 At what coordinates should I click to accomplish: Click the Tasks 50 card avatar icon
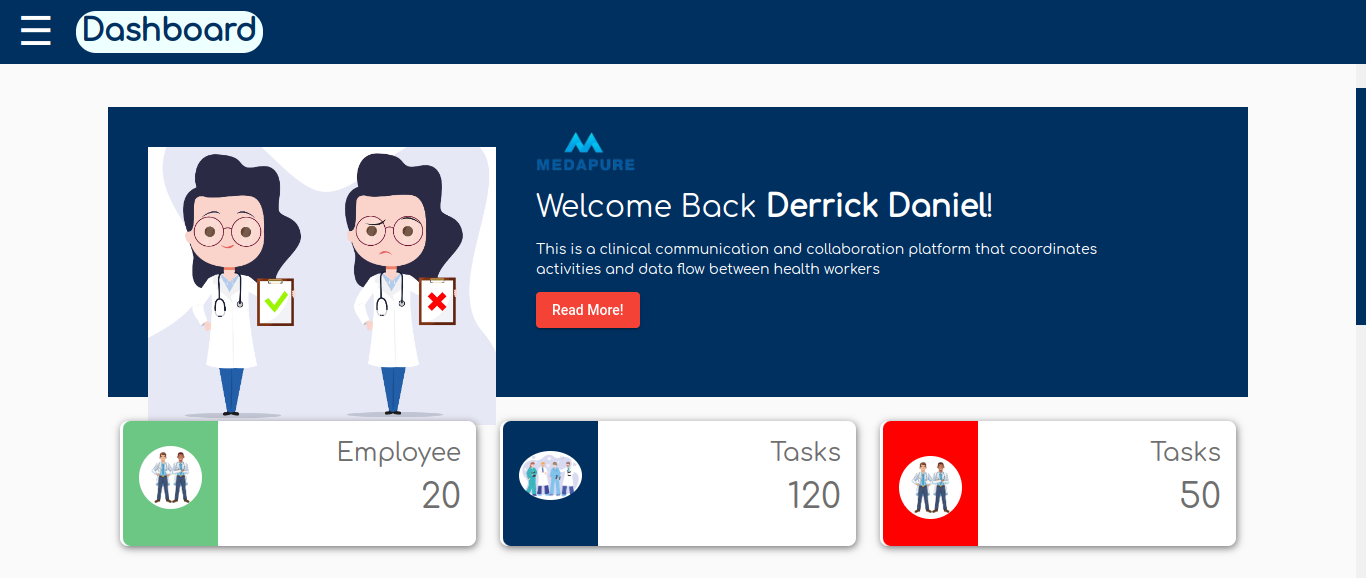(x=930, y=487)
